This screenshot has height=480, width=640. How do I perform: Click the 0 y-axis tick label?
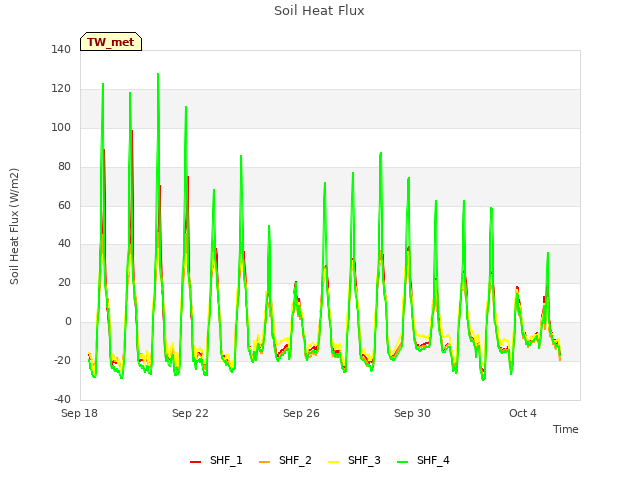point(68,322)
